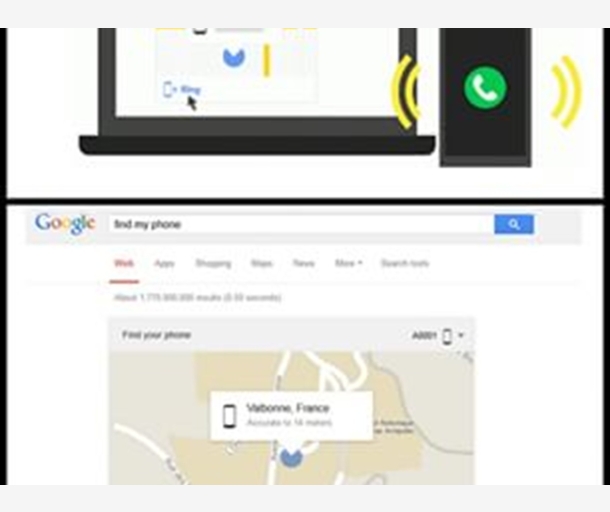Image resolution: width=610 pixels, height=512 pixels.
Task: Open the News tab
Action: tap(304, 263)
